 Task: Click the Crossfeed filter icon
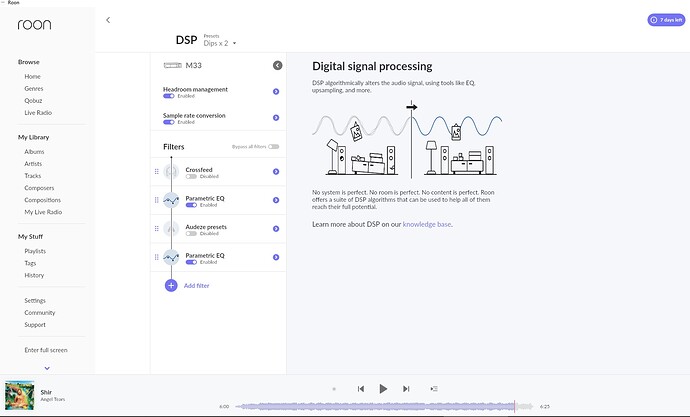(x=171, y=172)
